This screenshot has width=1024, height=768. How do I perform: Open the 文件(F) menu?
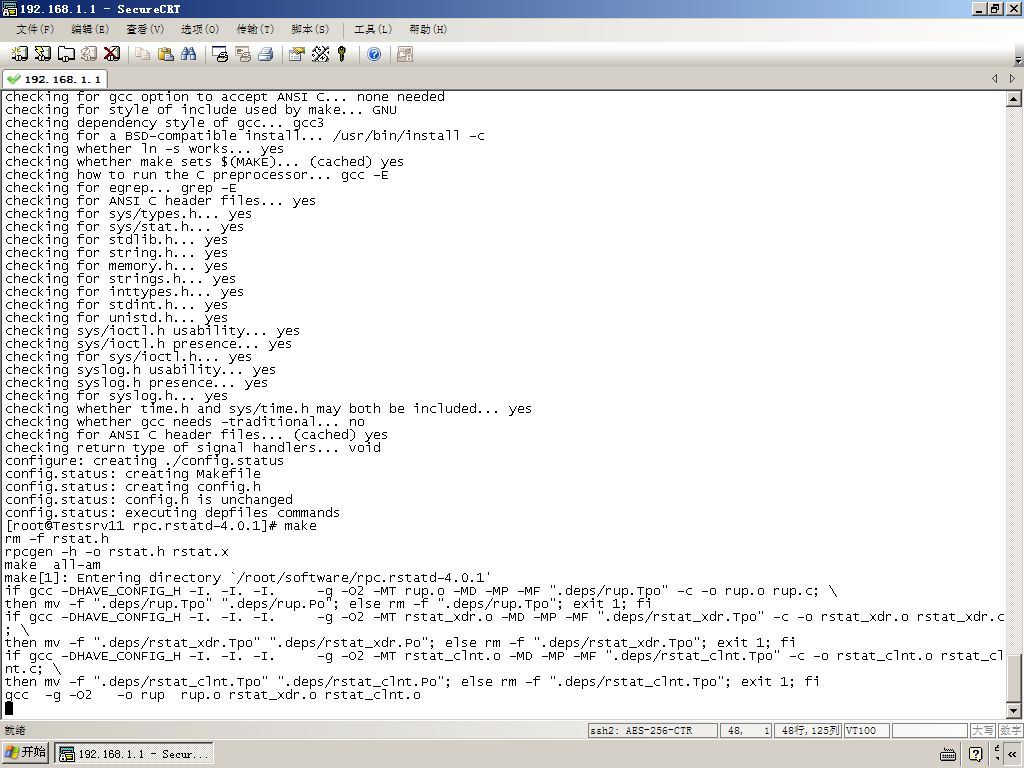35,29
